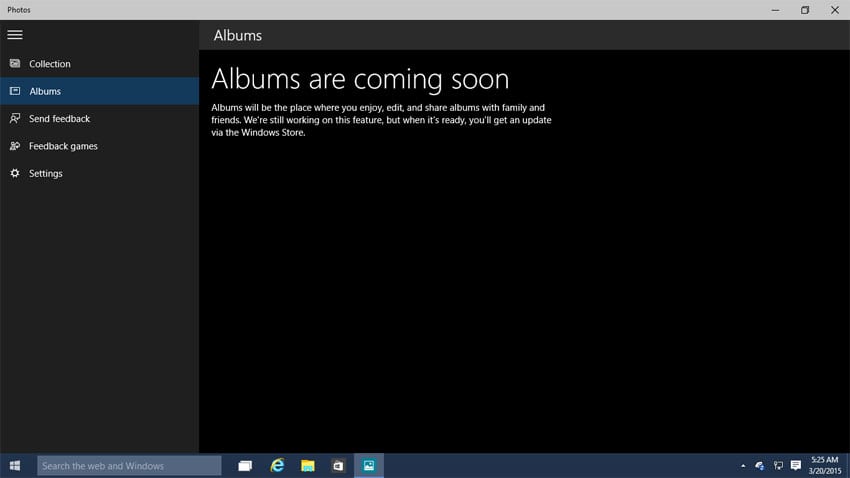
Task: Click the Settings gear icon
Action: pos(15,173)
